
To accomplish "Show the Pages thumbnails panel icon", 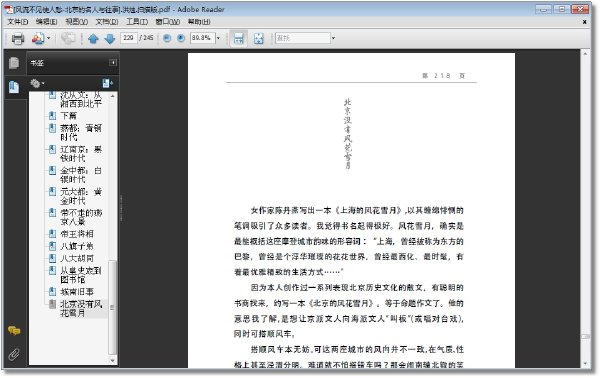I will click(x=14, y=63).
